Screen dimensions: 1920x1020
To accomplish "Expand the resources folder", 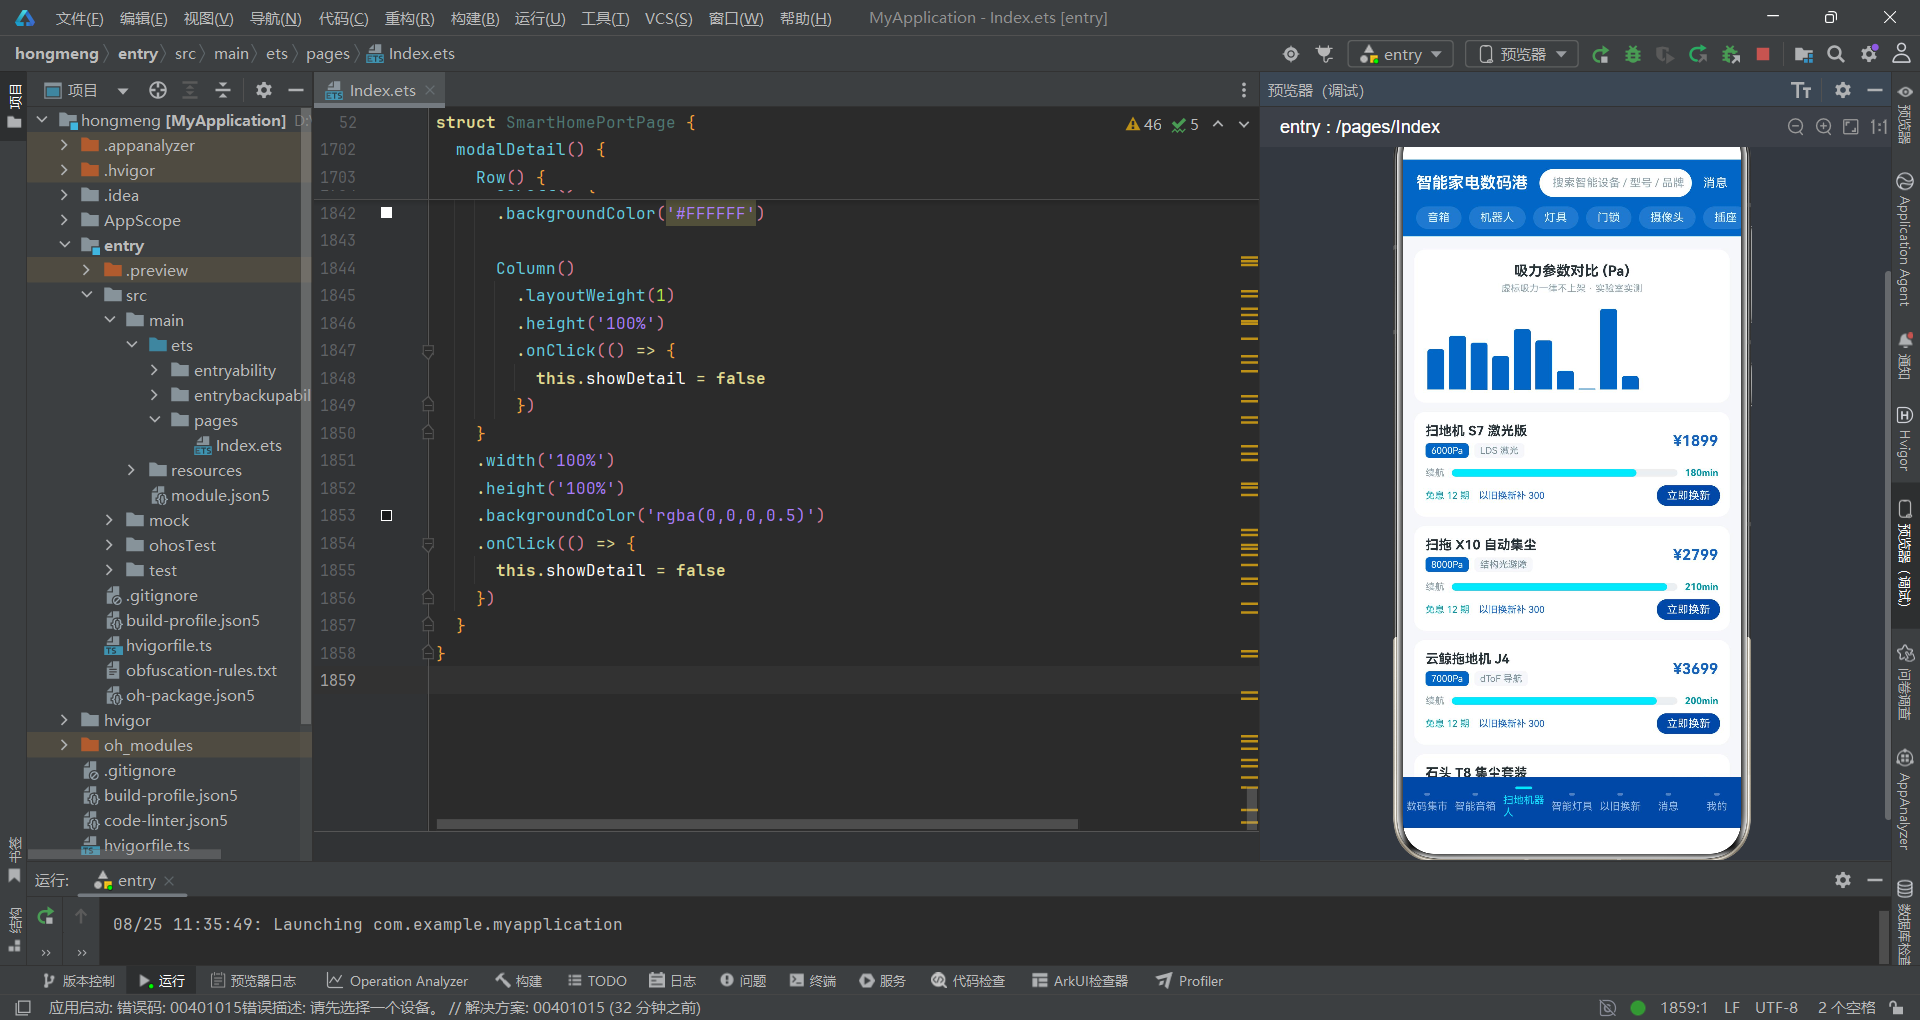I will coord(131,470).
